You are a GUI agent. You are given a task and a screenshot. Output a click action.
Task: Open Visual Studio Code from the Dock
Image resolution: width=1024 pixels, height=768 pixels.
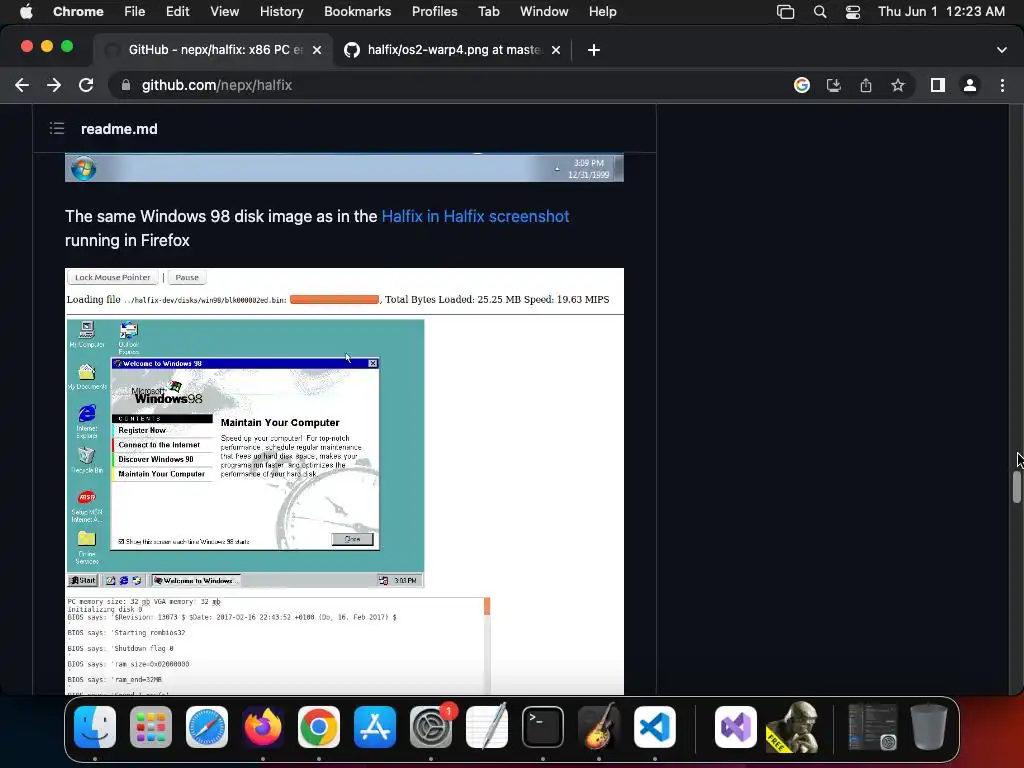click(655, 727)
